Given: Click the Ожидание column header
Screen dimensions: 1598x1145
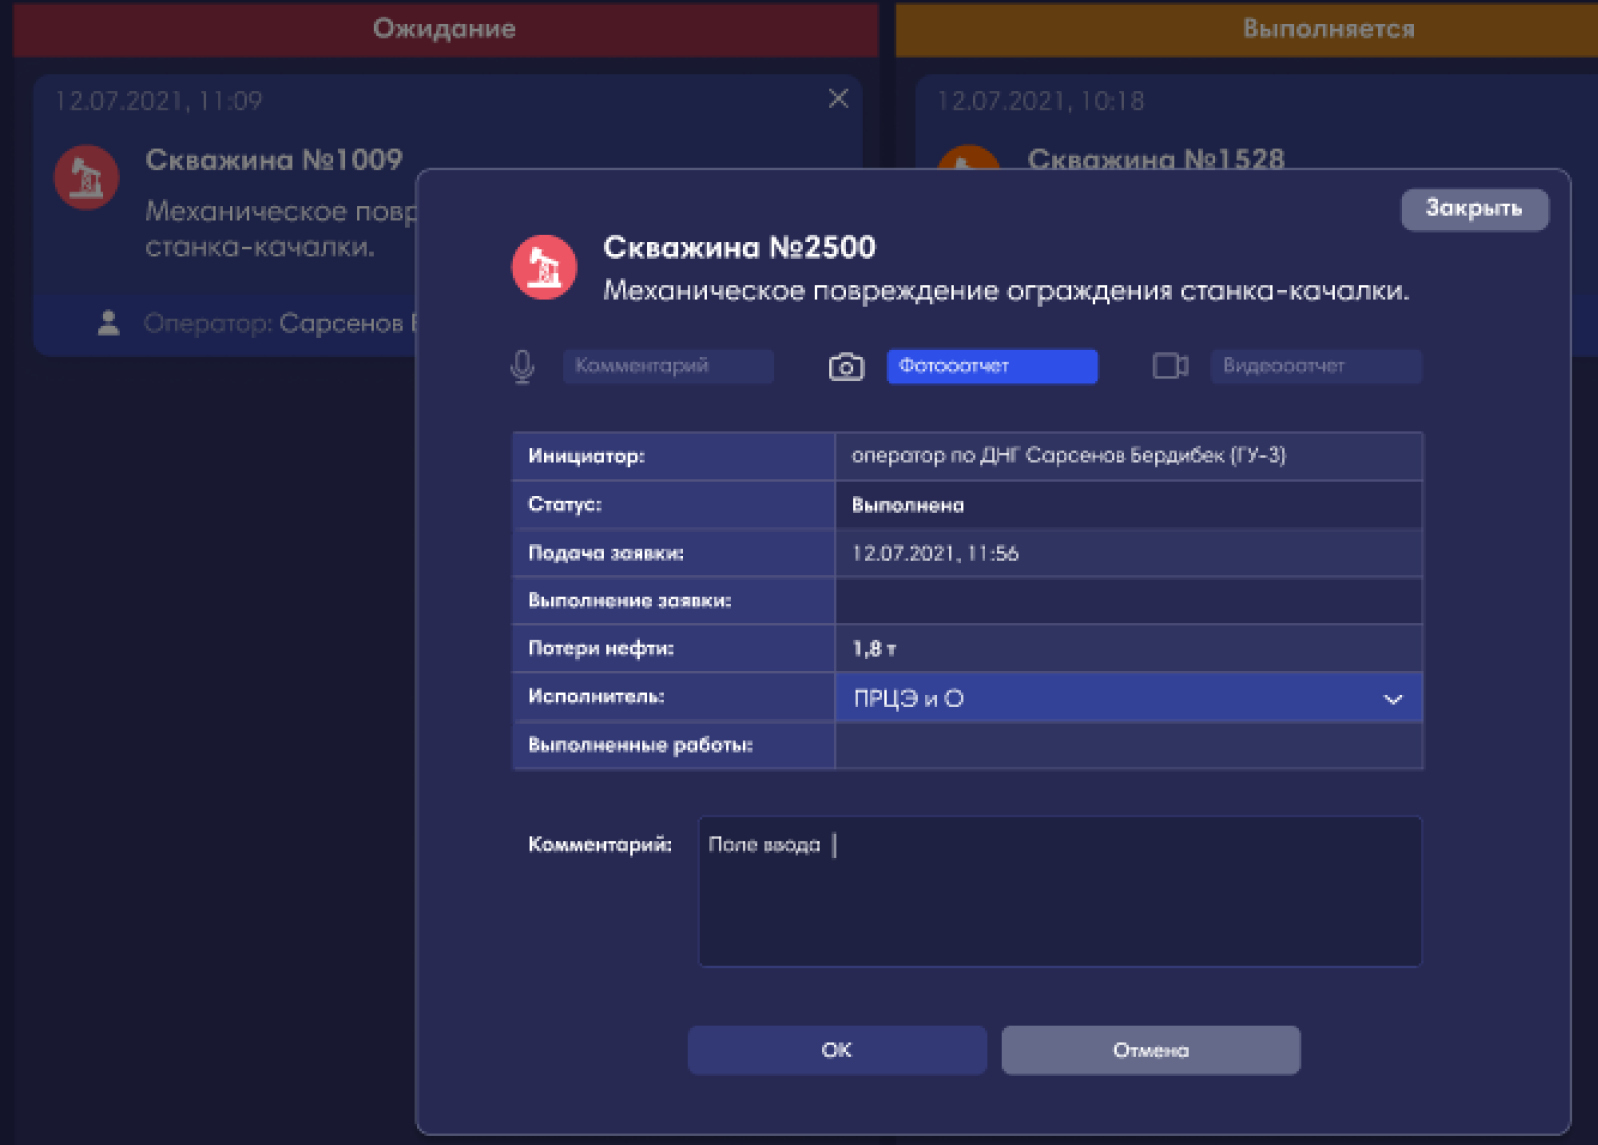Looking at the screenshot, I should tap(445, 28).
